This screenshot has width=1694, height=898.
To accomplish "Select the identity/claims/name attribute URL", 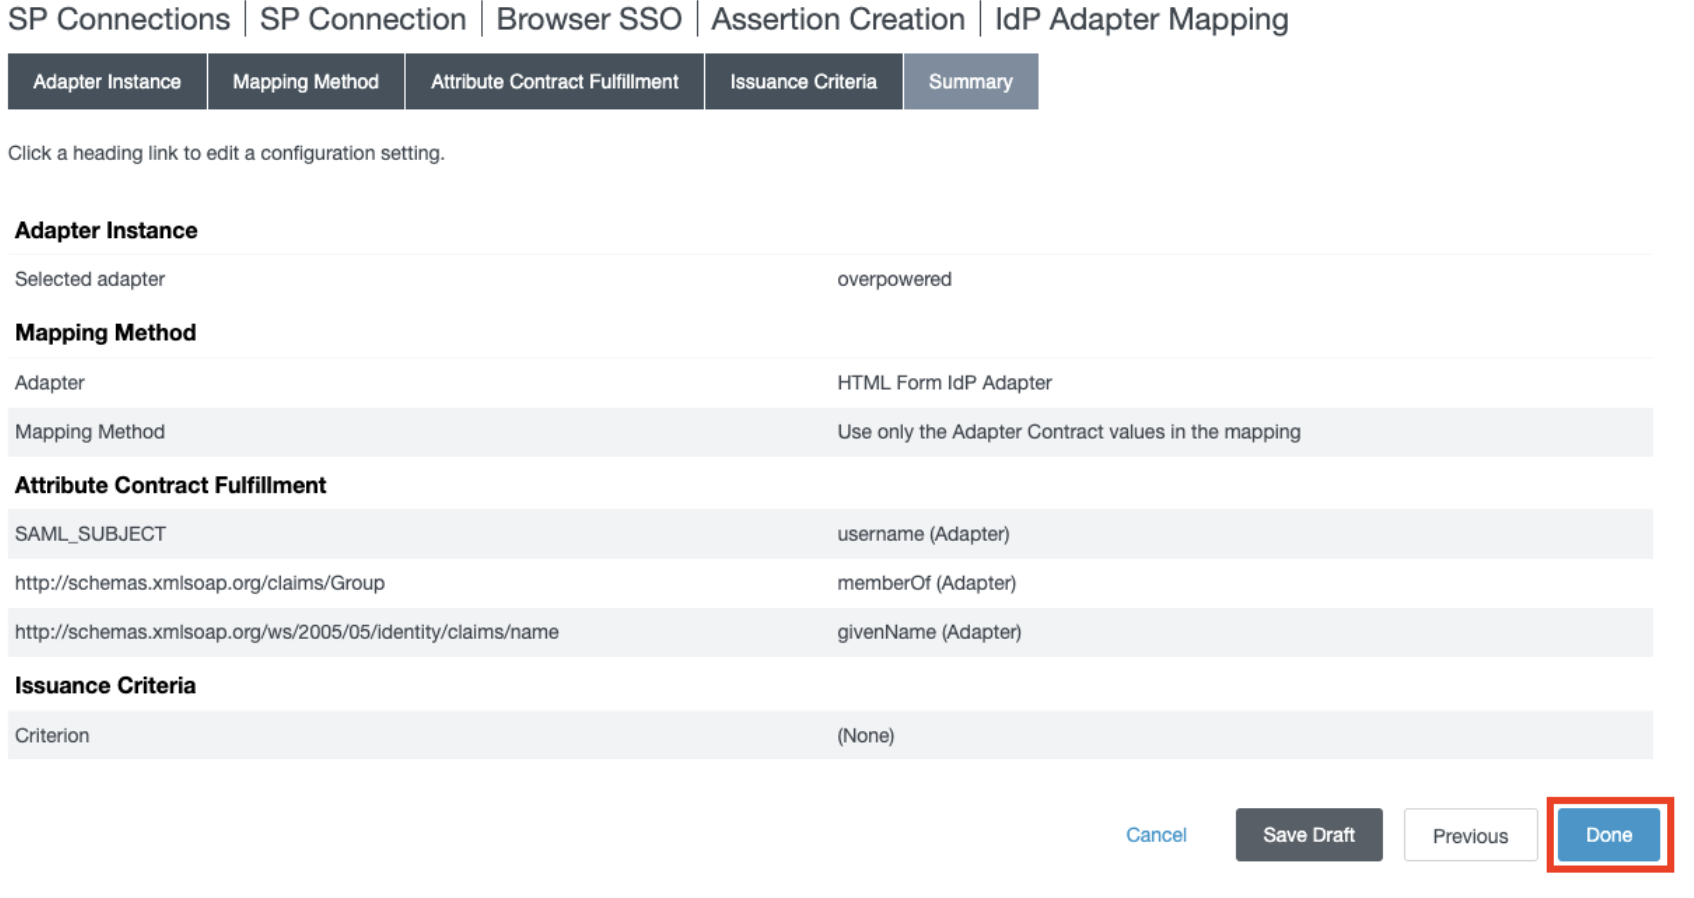I will (287, 632).
